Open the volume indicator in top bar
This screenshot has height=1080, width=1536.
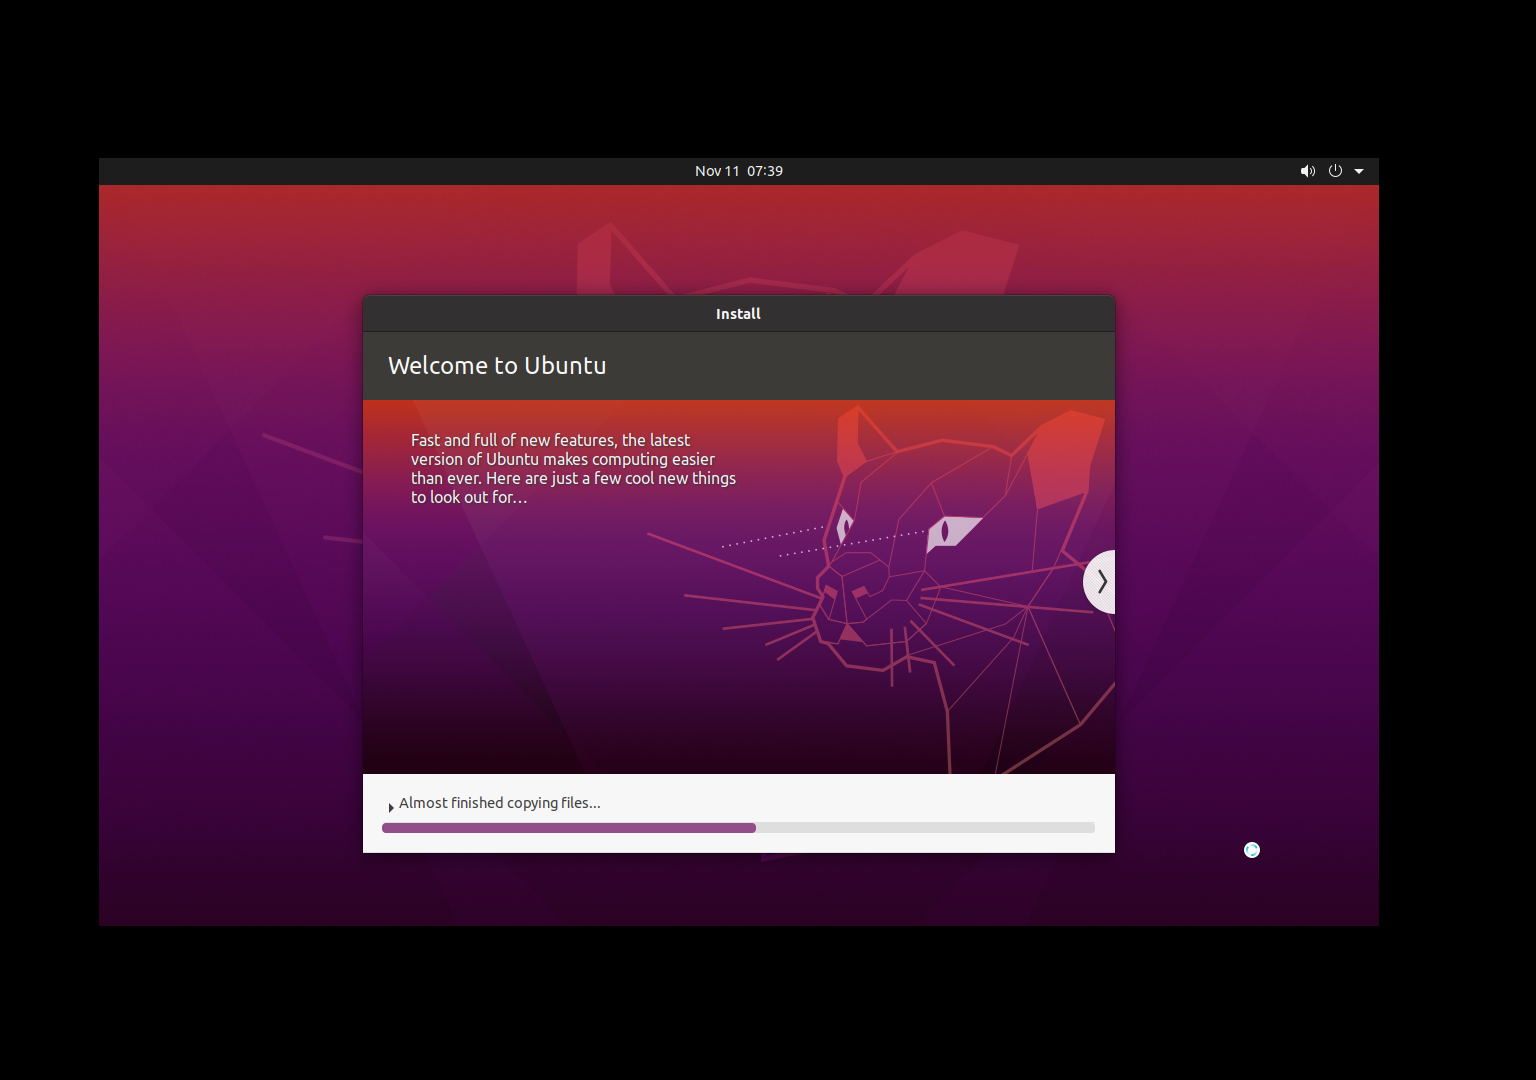(1307, 171)
